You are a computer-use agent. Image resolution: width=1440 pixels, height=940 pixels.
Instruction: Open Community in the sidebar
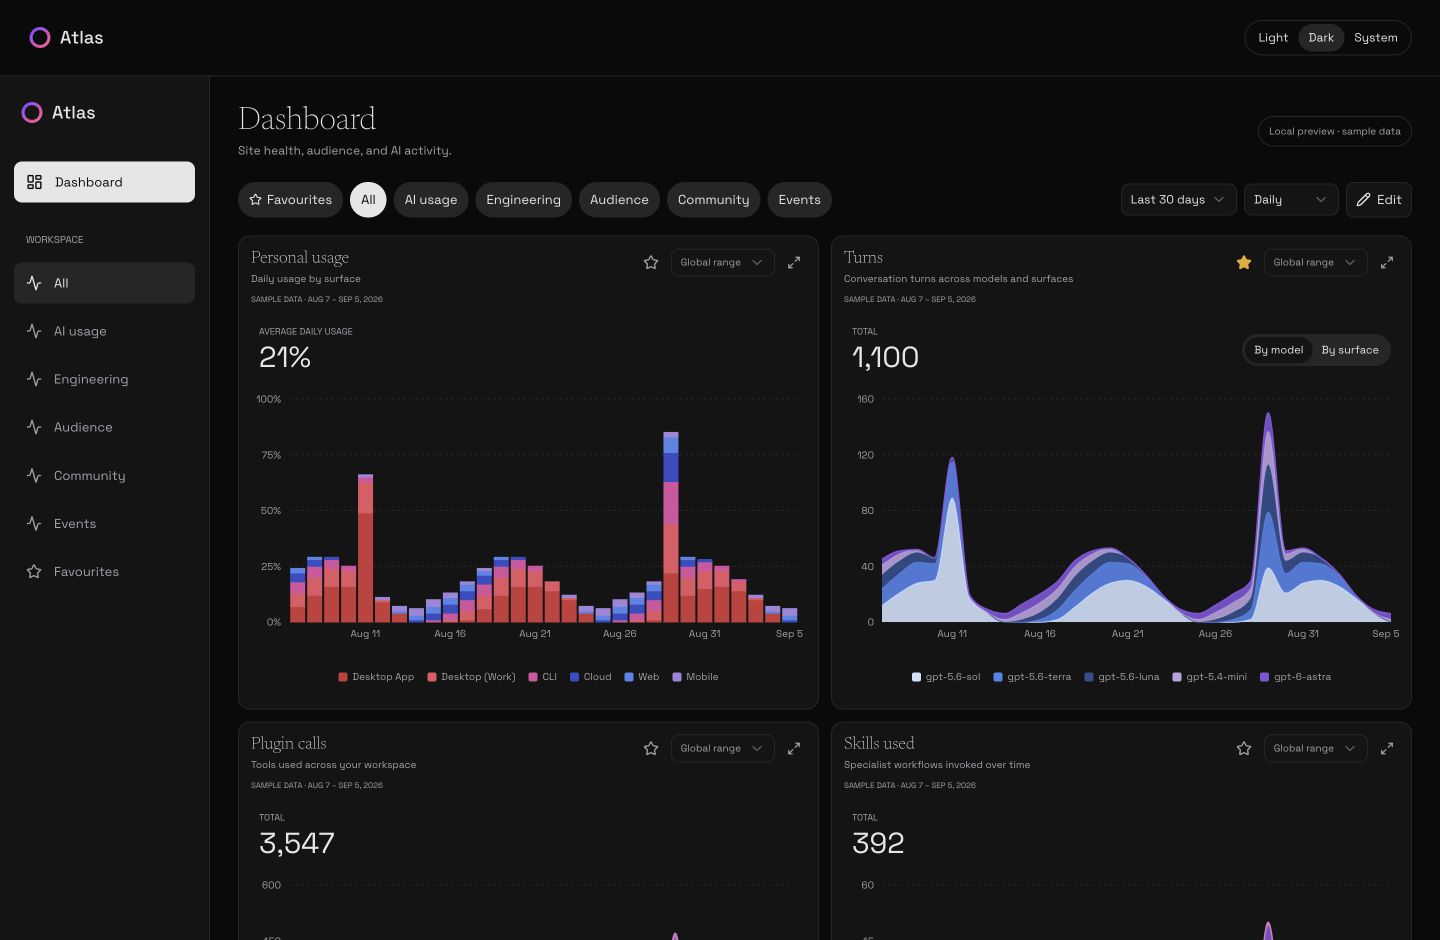click(x=104, y=475)
